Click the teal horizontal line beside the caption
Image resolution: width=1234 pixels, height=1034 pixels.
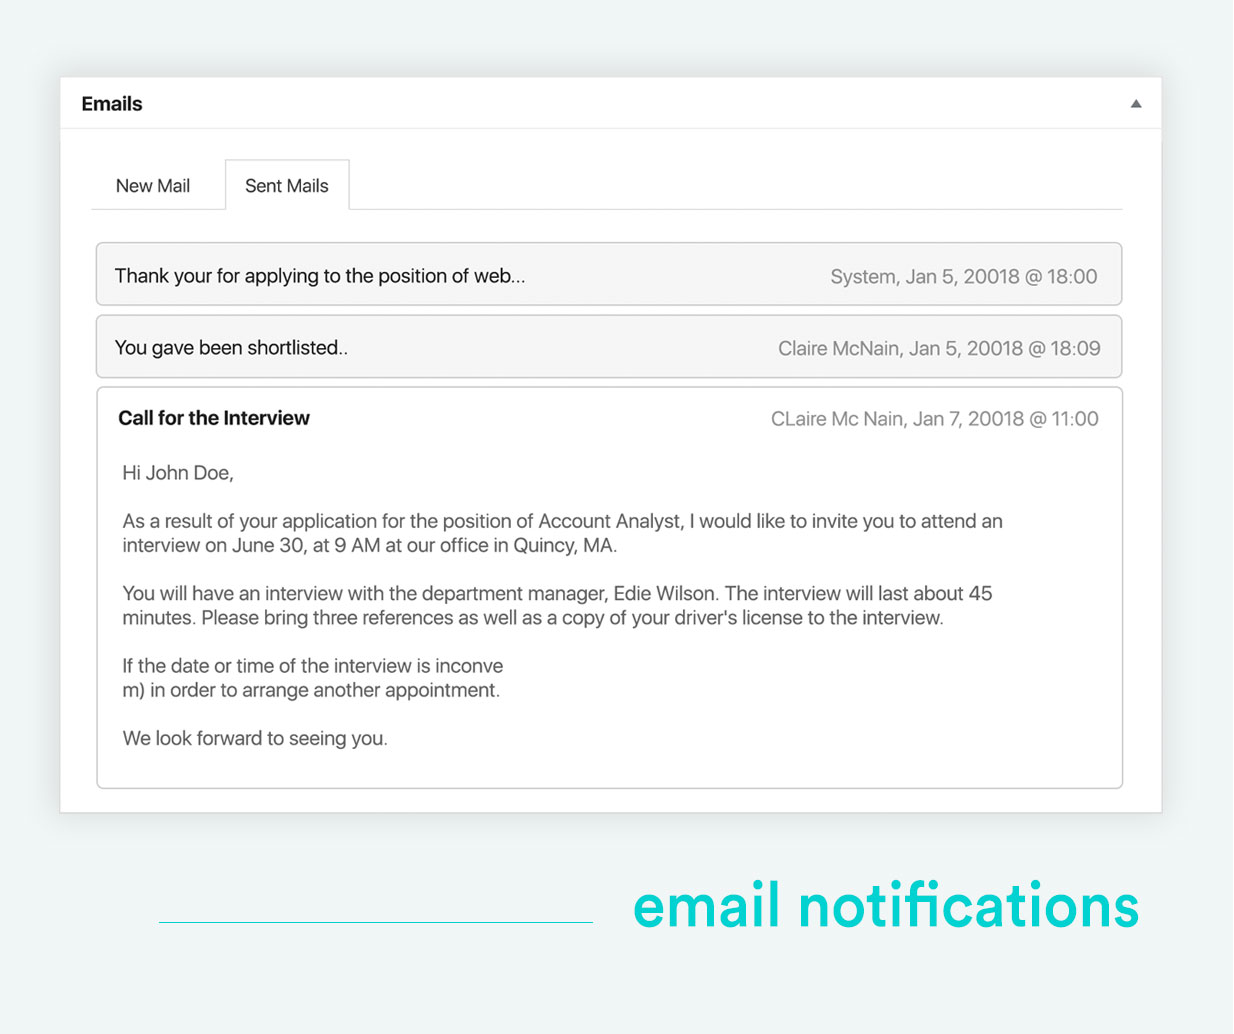[x=376, y=922]
